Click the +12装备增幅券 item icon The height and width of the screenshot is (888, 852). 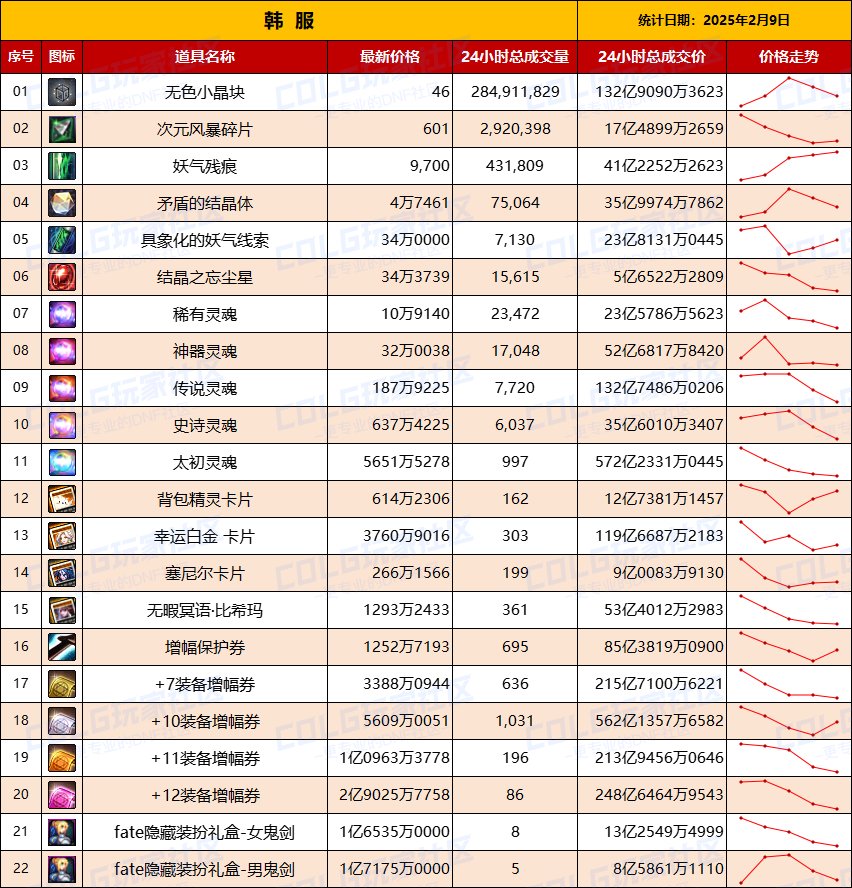[62, 795]
